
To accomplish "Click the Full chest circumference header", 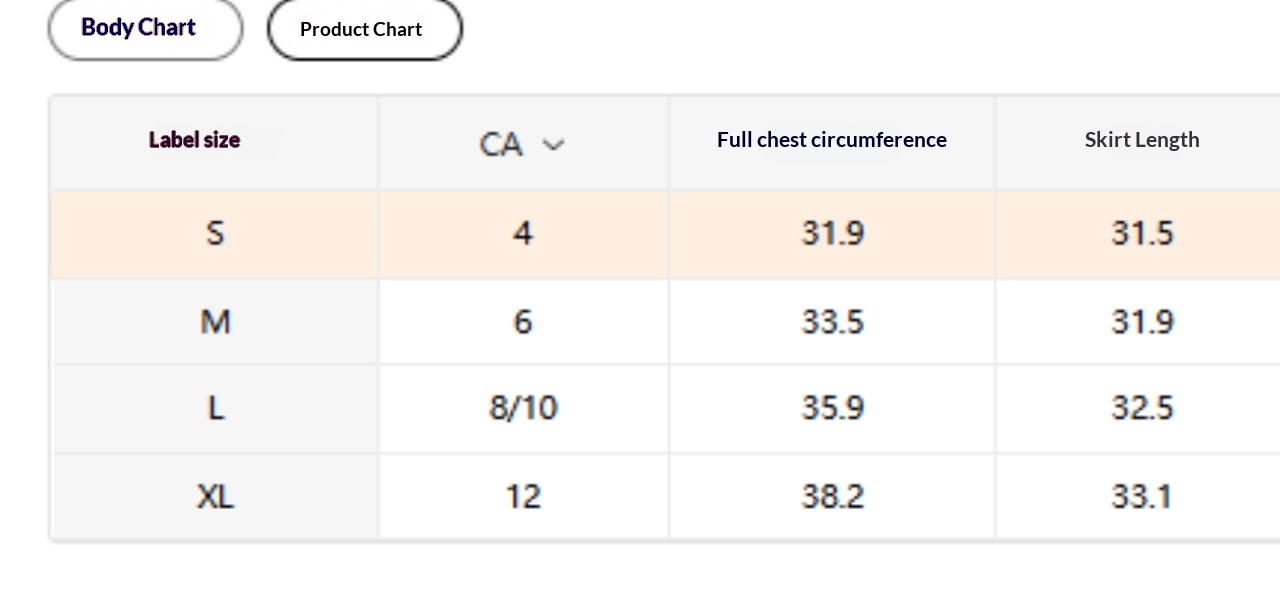I will click(831, 140).
